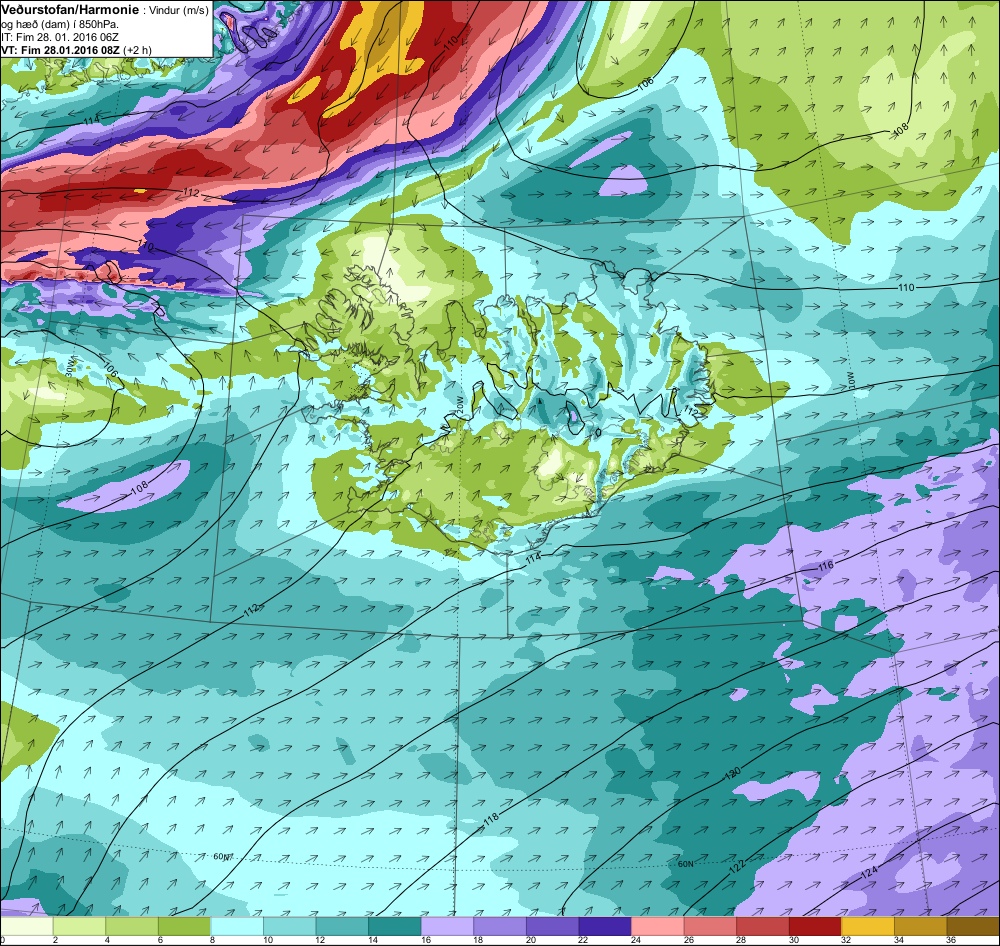Click the teal legend swatch between 12 and 14
The width and height of the screenshot is (1000, 946).
pyautogui.click(x=342, y=926)
